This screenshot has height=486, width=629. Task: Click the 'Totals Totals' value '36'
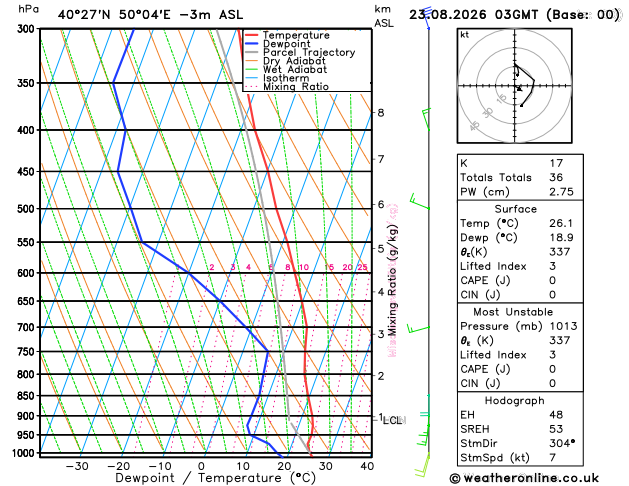[556, 177]
